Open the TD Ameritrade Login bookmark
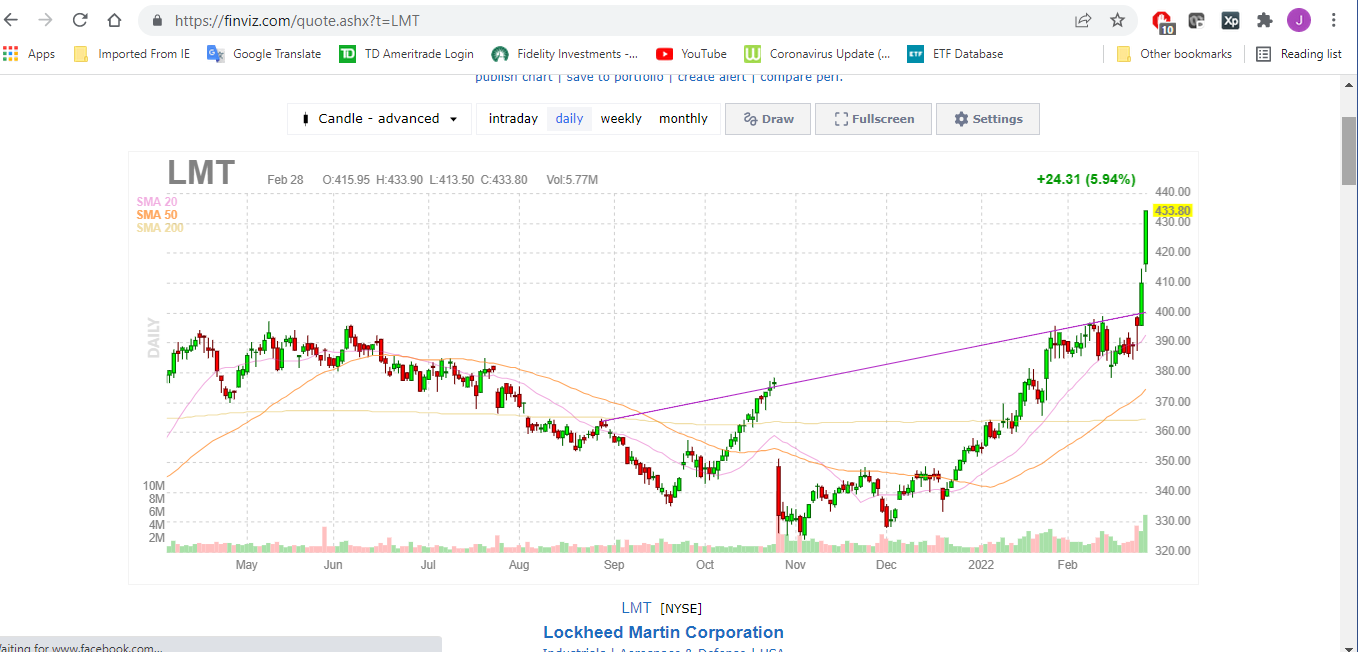1358x652 pixels. click(406, 54)
